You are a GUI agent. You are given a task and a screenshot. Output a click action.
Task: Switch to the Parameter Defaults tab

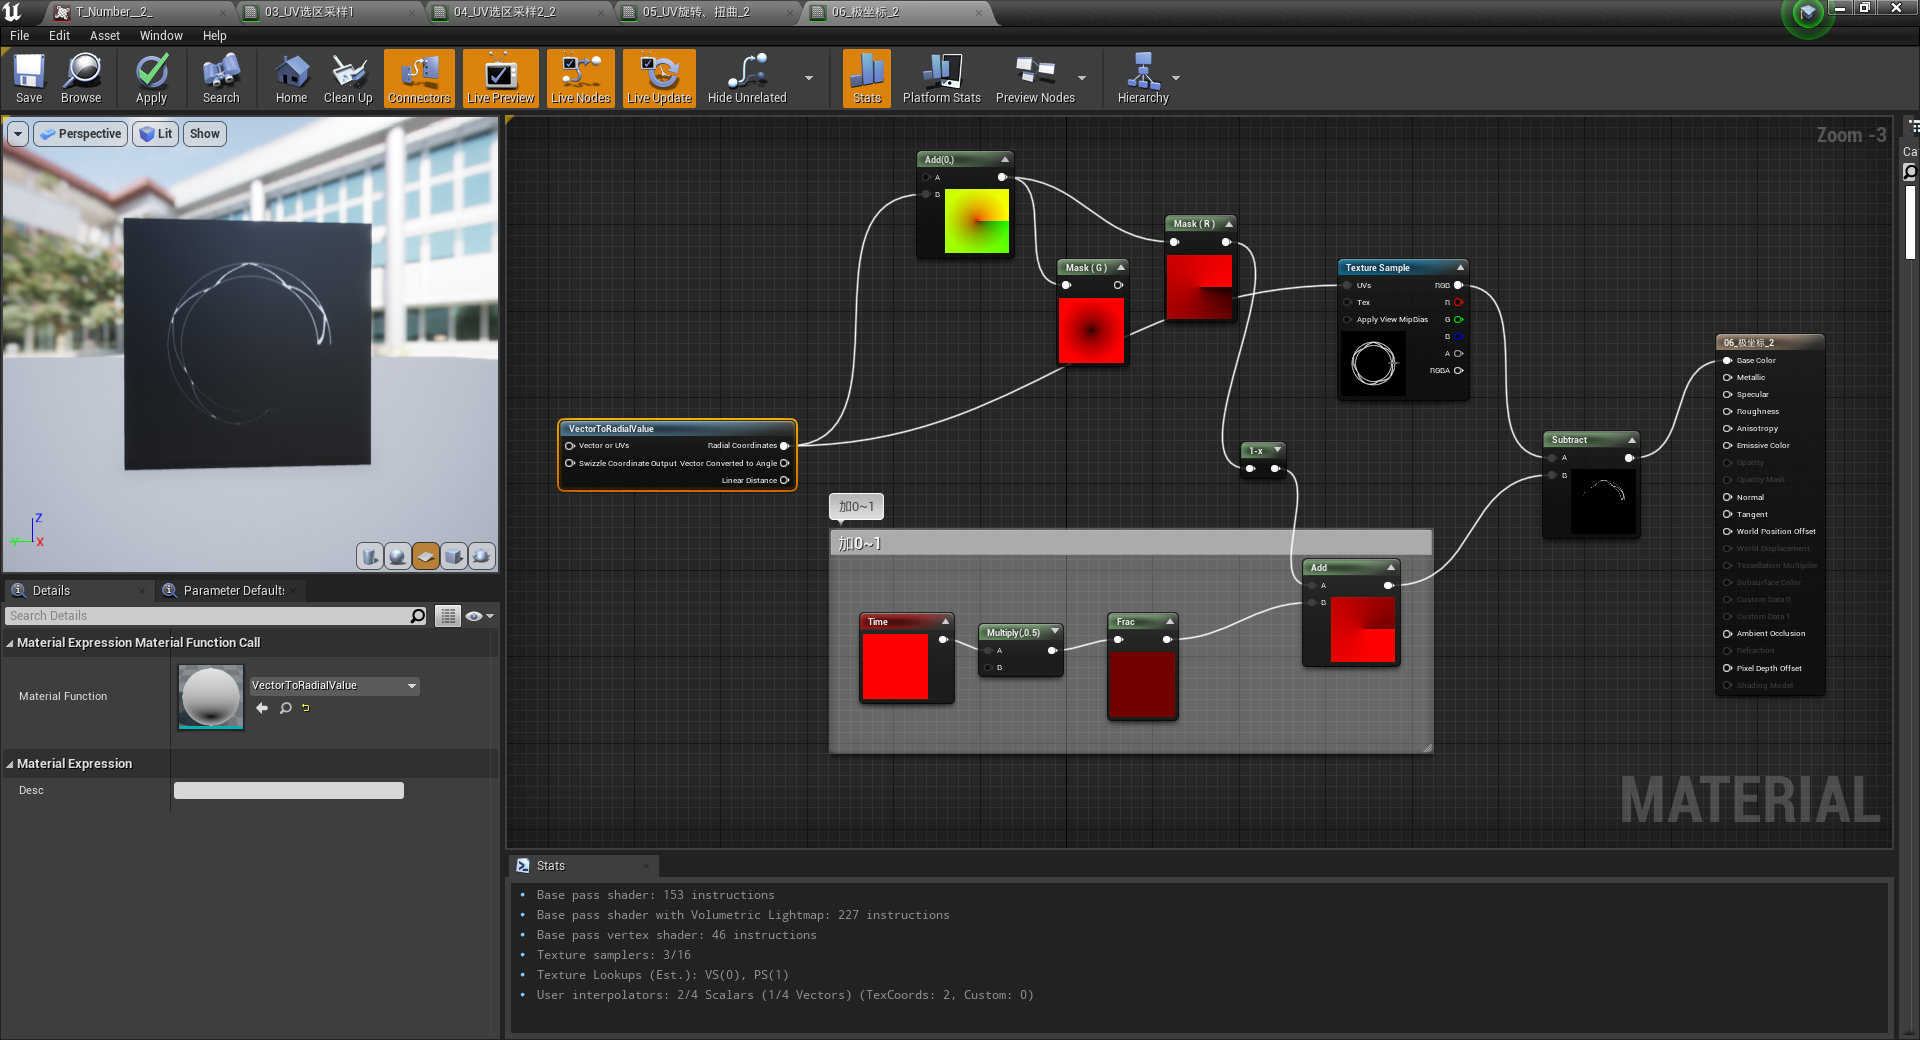click(x=230, y=590)
